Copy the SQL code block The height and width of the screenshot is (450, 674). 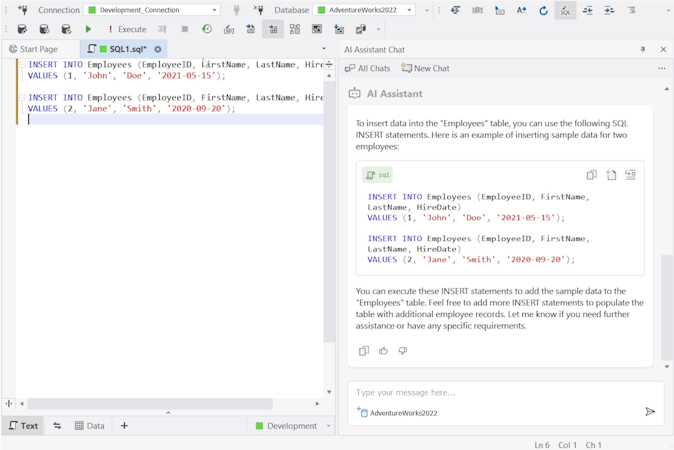point(591,175)
